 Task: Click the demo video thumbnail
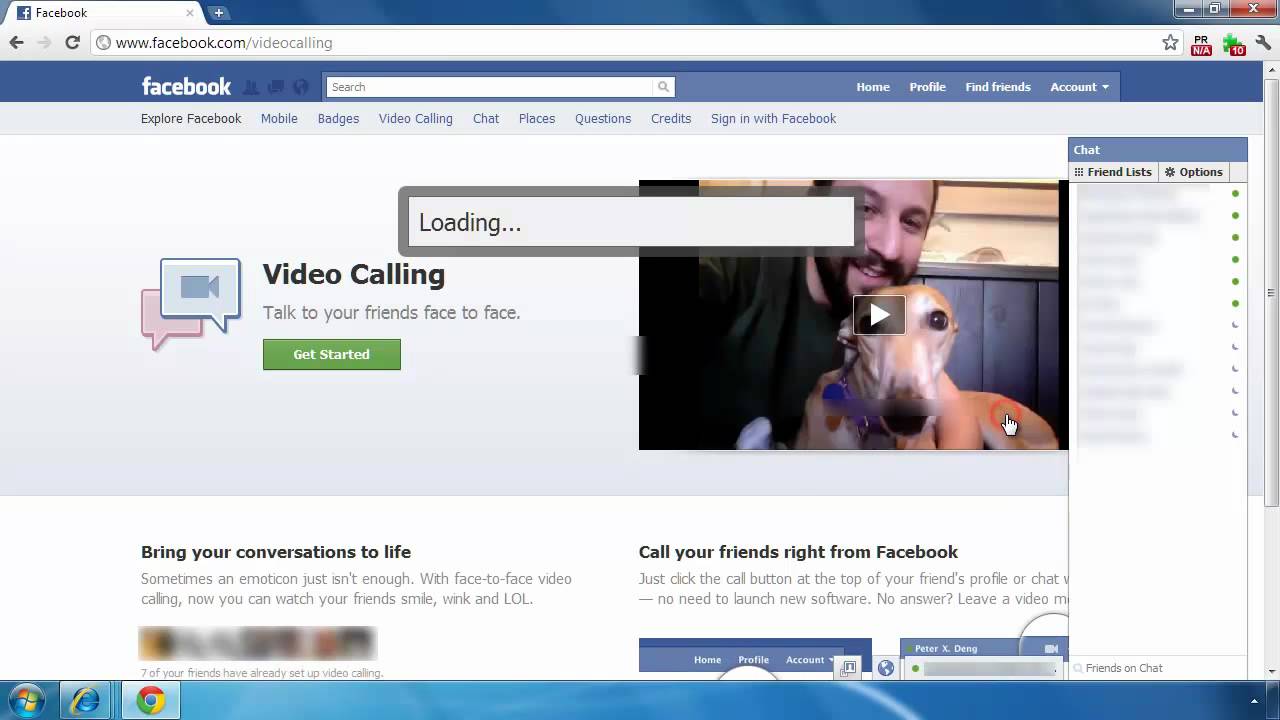coord(853,315)
